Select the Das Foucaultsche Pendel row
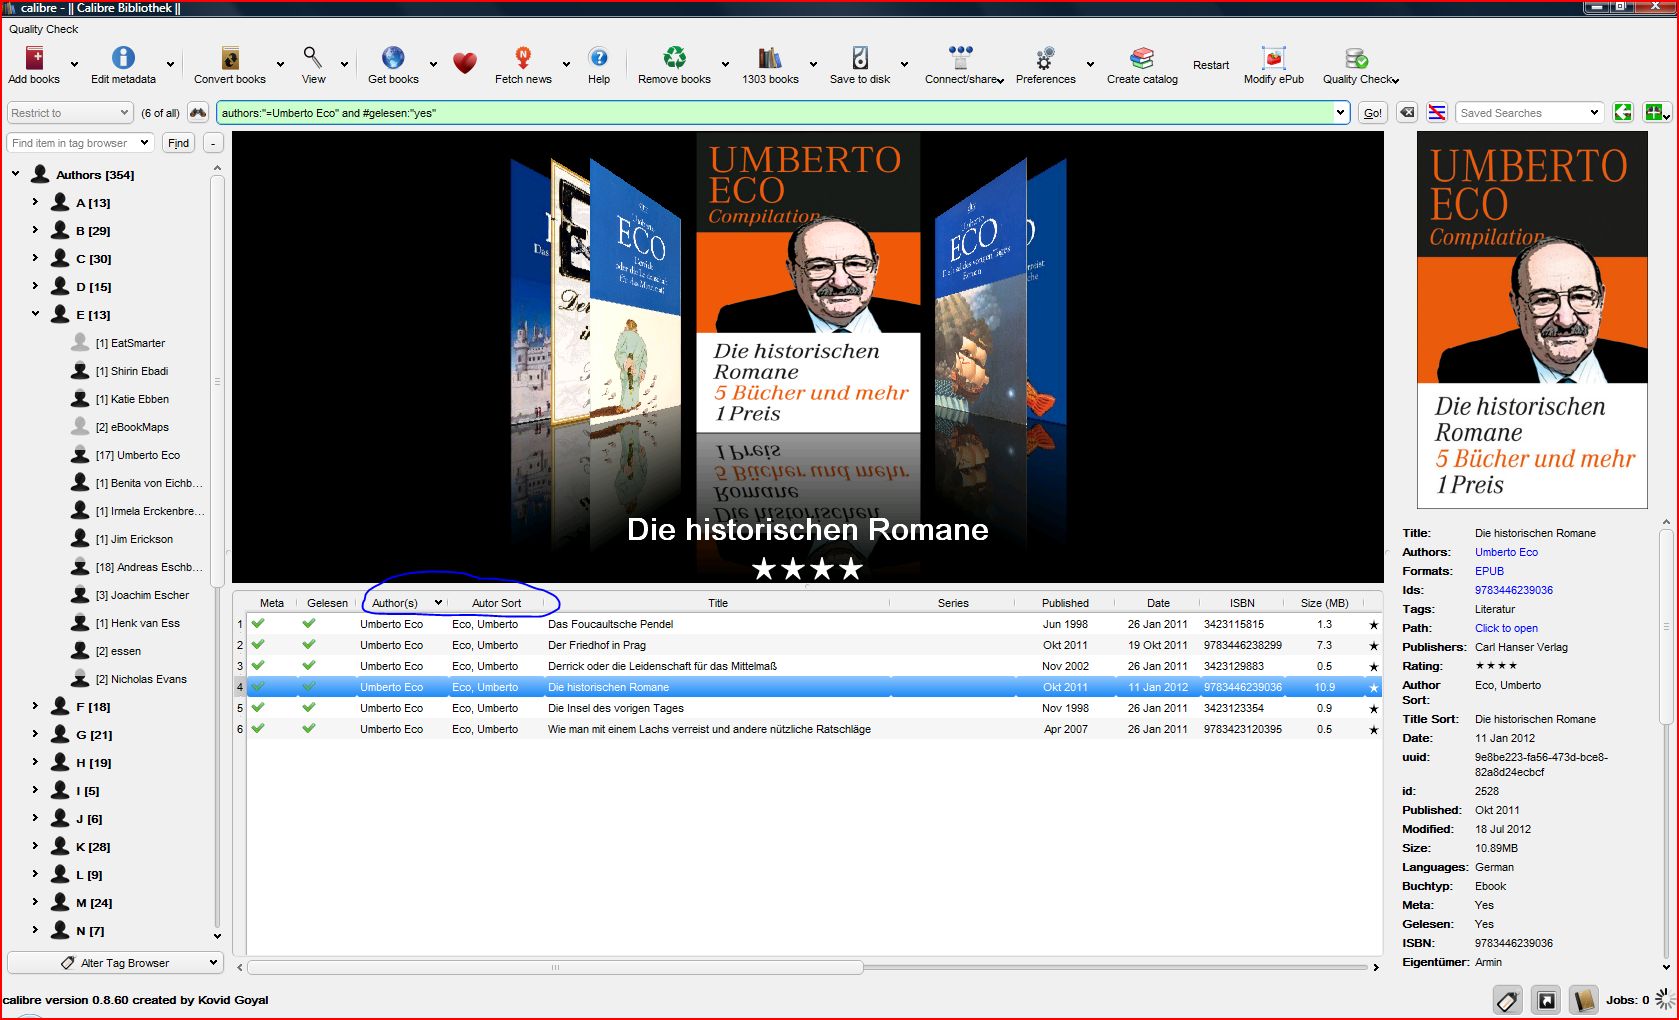 (x=807, y=624)
